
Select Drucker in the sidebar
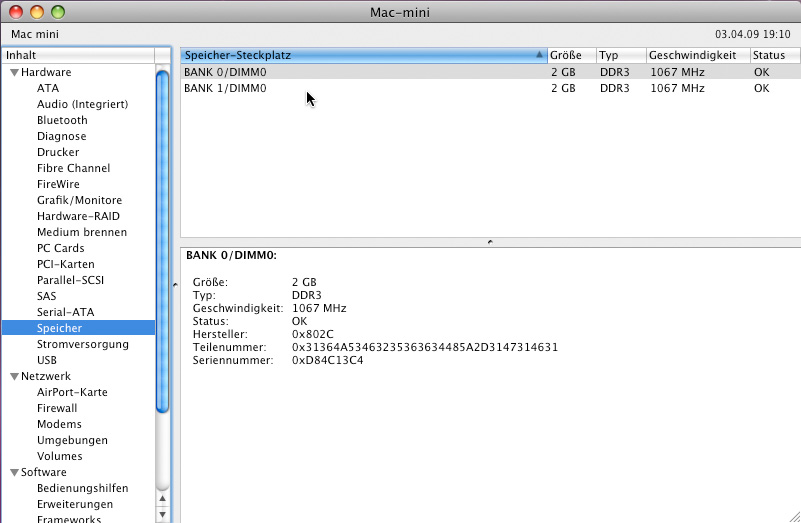pyautogui.click(x=58, y=152)
